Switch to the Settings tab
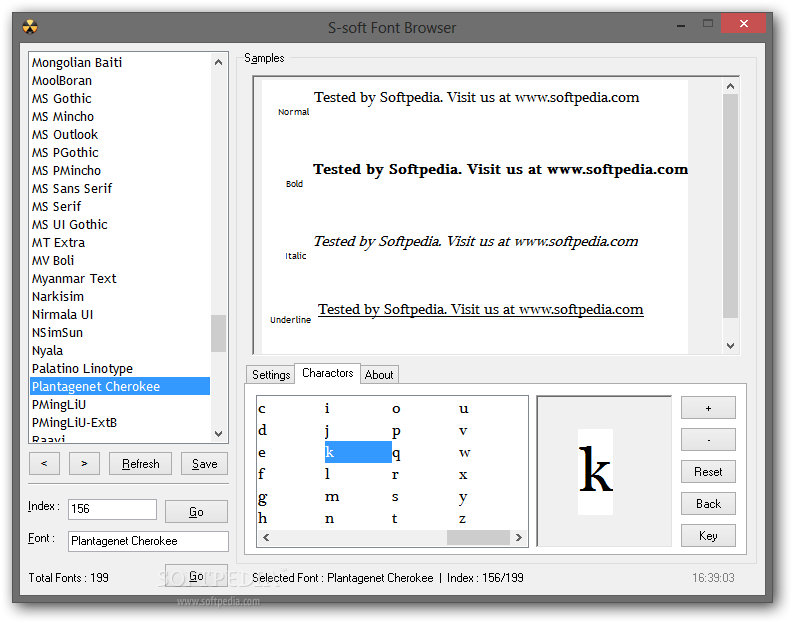This screenshot has height=623, width=793. tap(271, 375)
